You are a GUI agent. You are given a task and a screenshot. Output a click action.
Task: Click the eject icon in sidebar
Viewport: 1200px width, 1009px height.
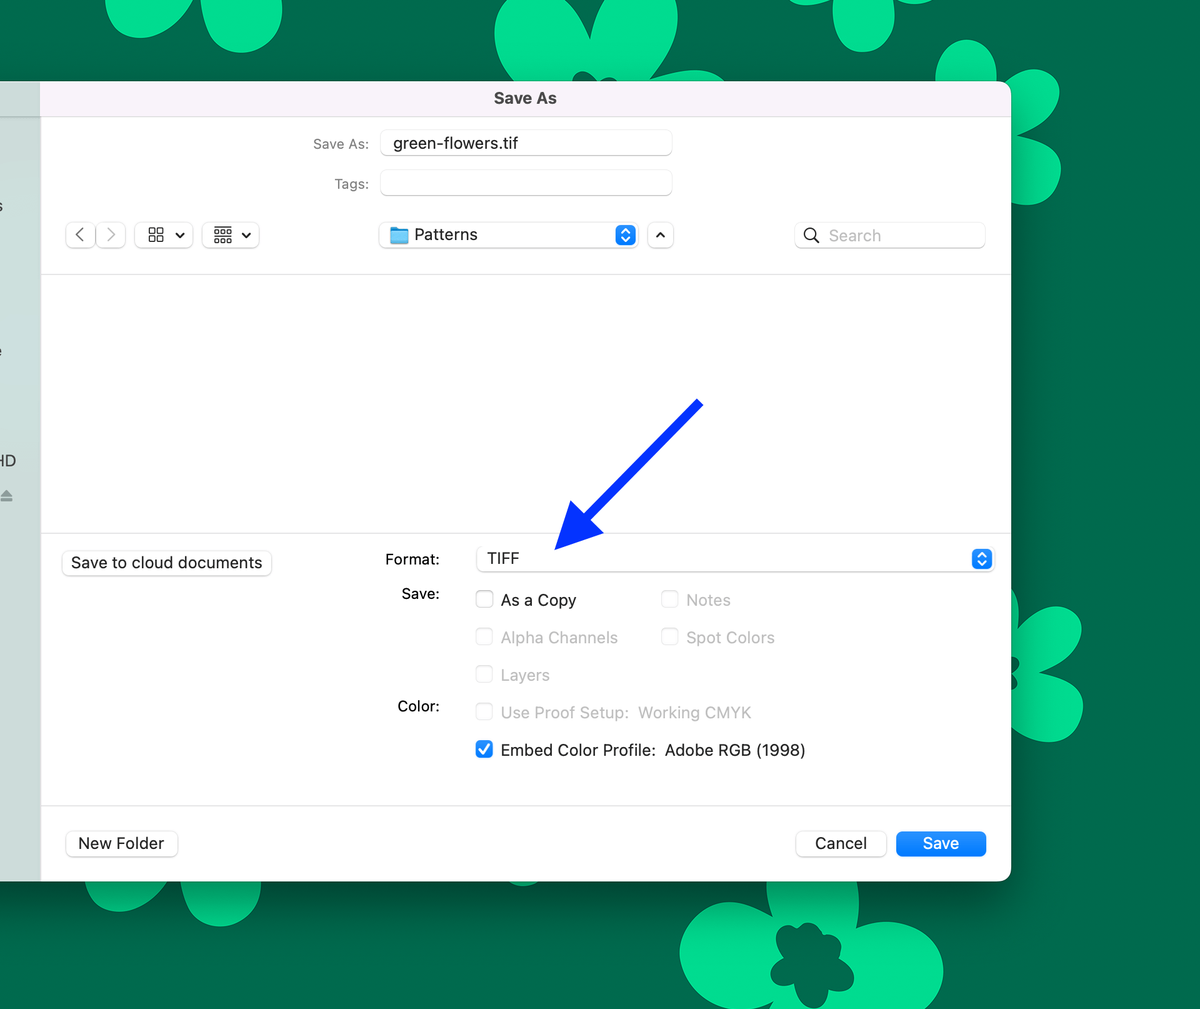coord(7,496)
